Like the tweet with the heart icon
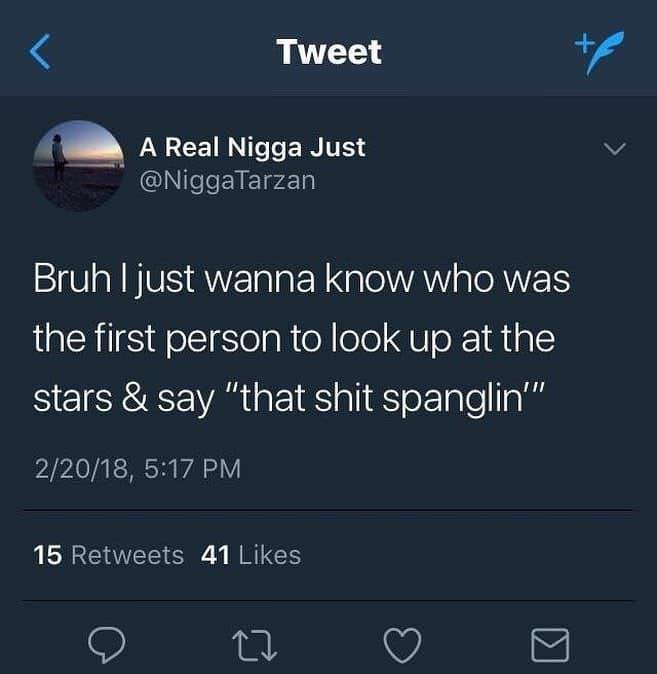This screenshot has height=674, width=657. (402, 645)
